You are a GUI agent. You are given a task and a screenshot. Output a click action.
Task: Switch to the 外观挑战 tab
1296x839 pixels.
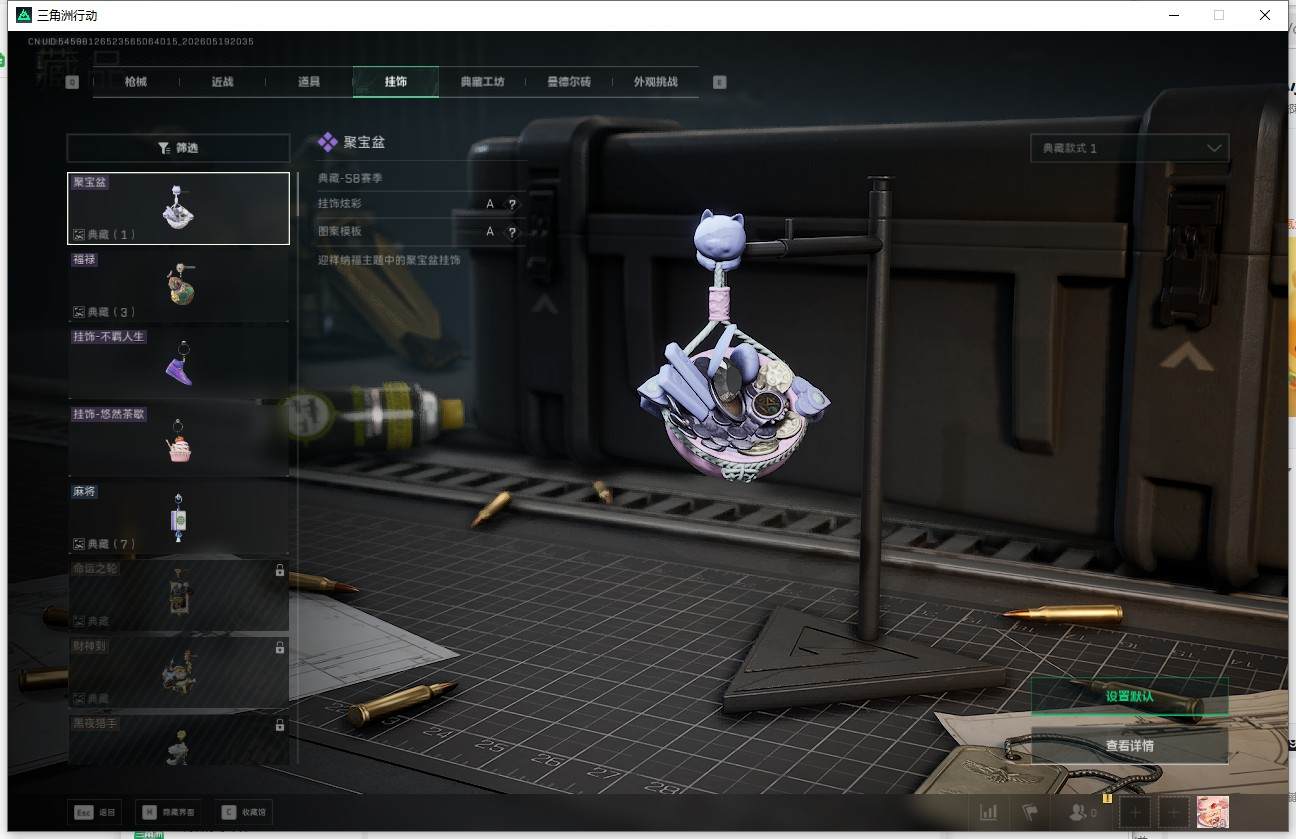click(656, 82)
